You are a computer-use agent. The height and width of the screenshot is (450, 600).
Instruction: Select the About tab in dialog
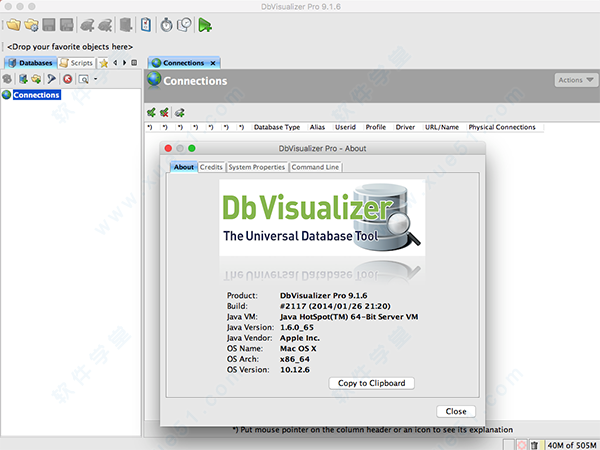[x=184, y=167]
